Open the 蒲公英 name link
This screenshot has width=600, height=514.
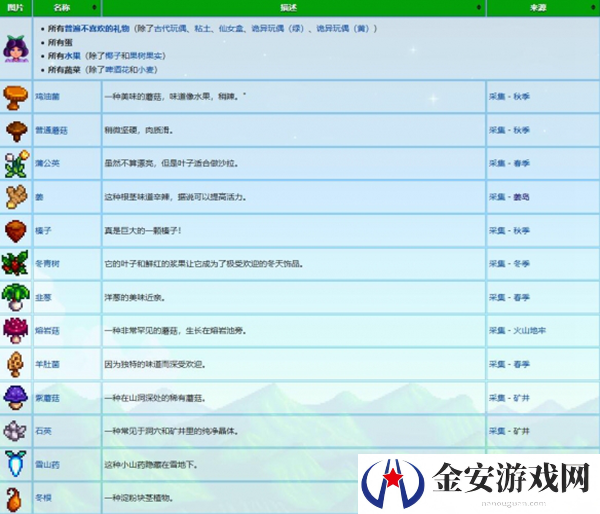pyautogui.click(x=47, y=163)
